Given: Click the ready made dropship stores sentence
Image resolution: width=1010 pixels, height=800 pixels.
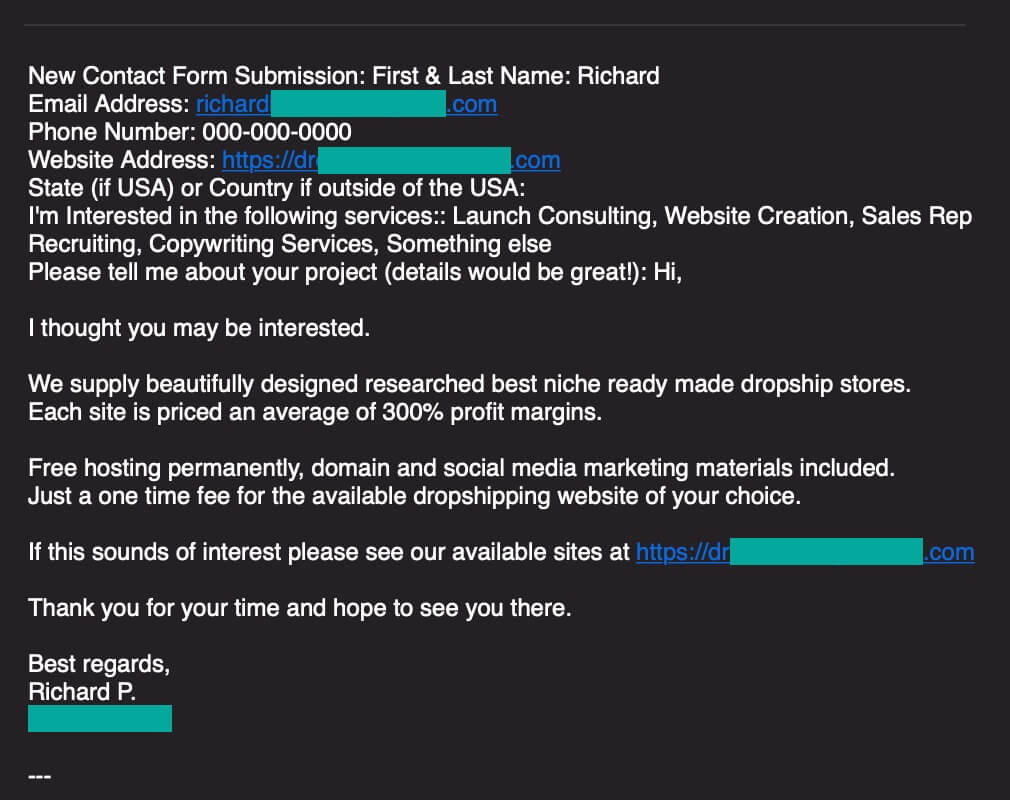Looking at the screenshot, I should [470, 384].
